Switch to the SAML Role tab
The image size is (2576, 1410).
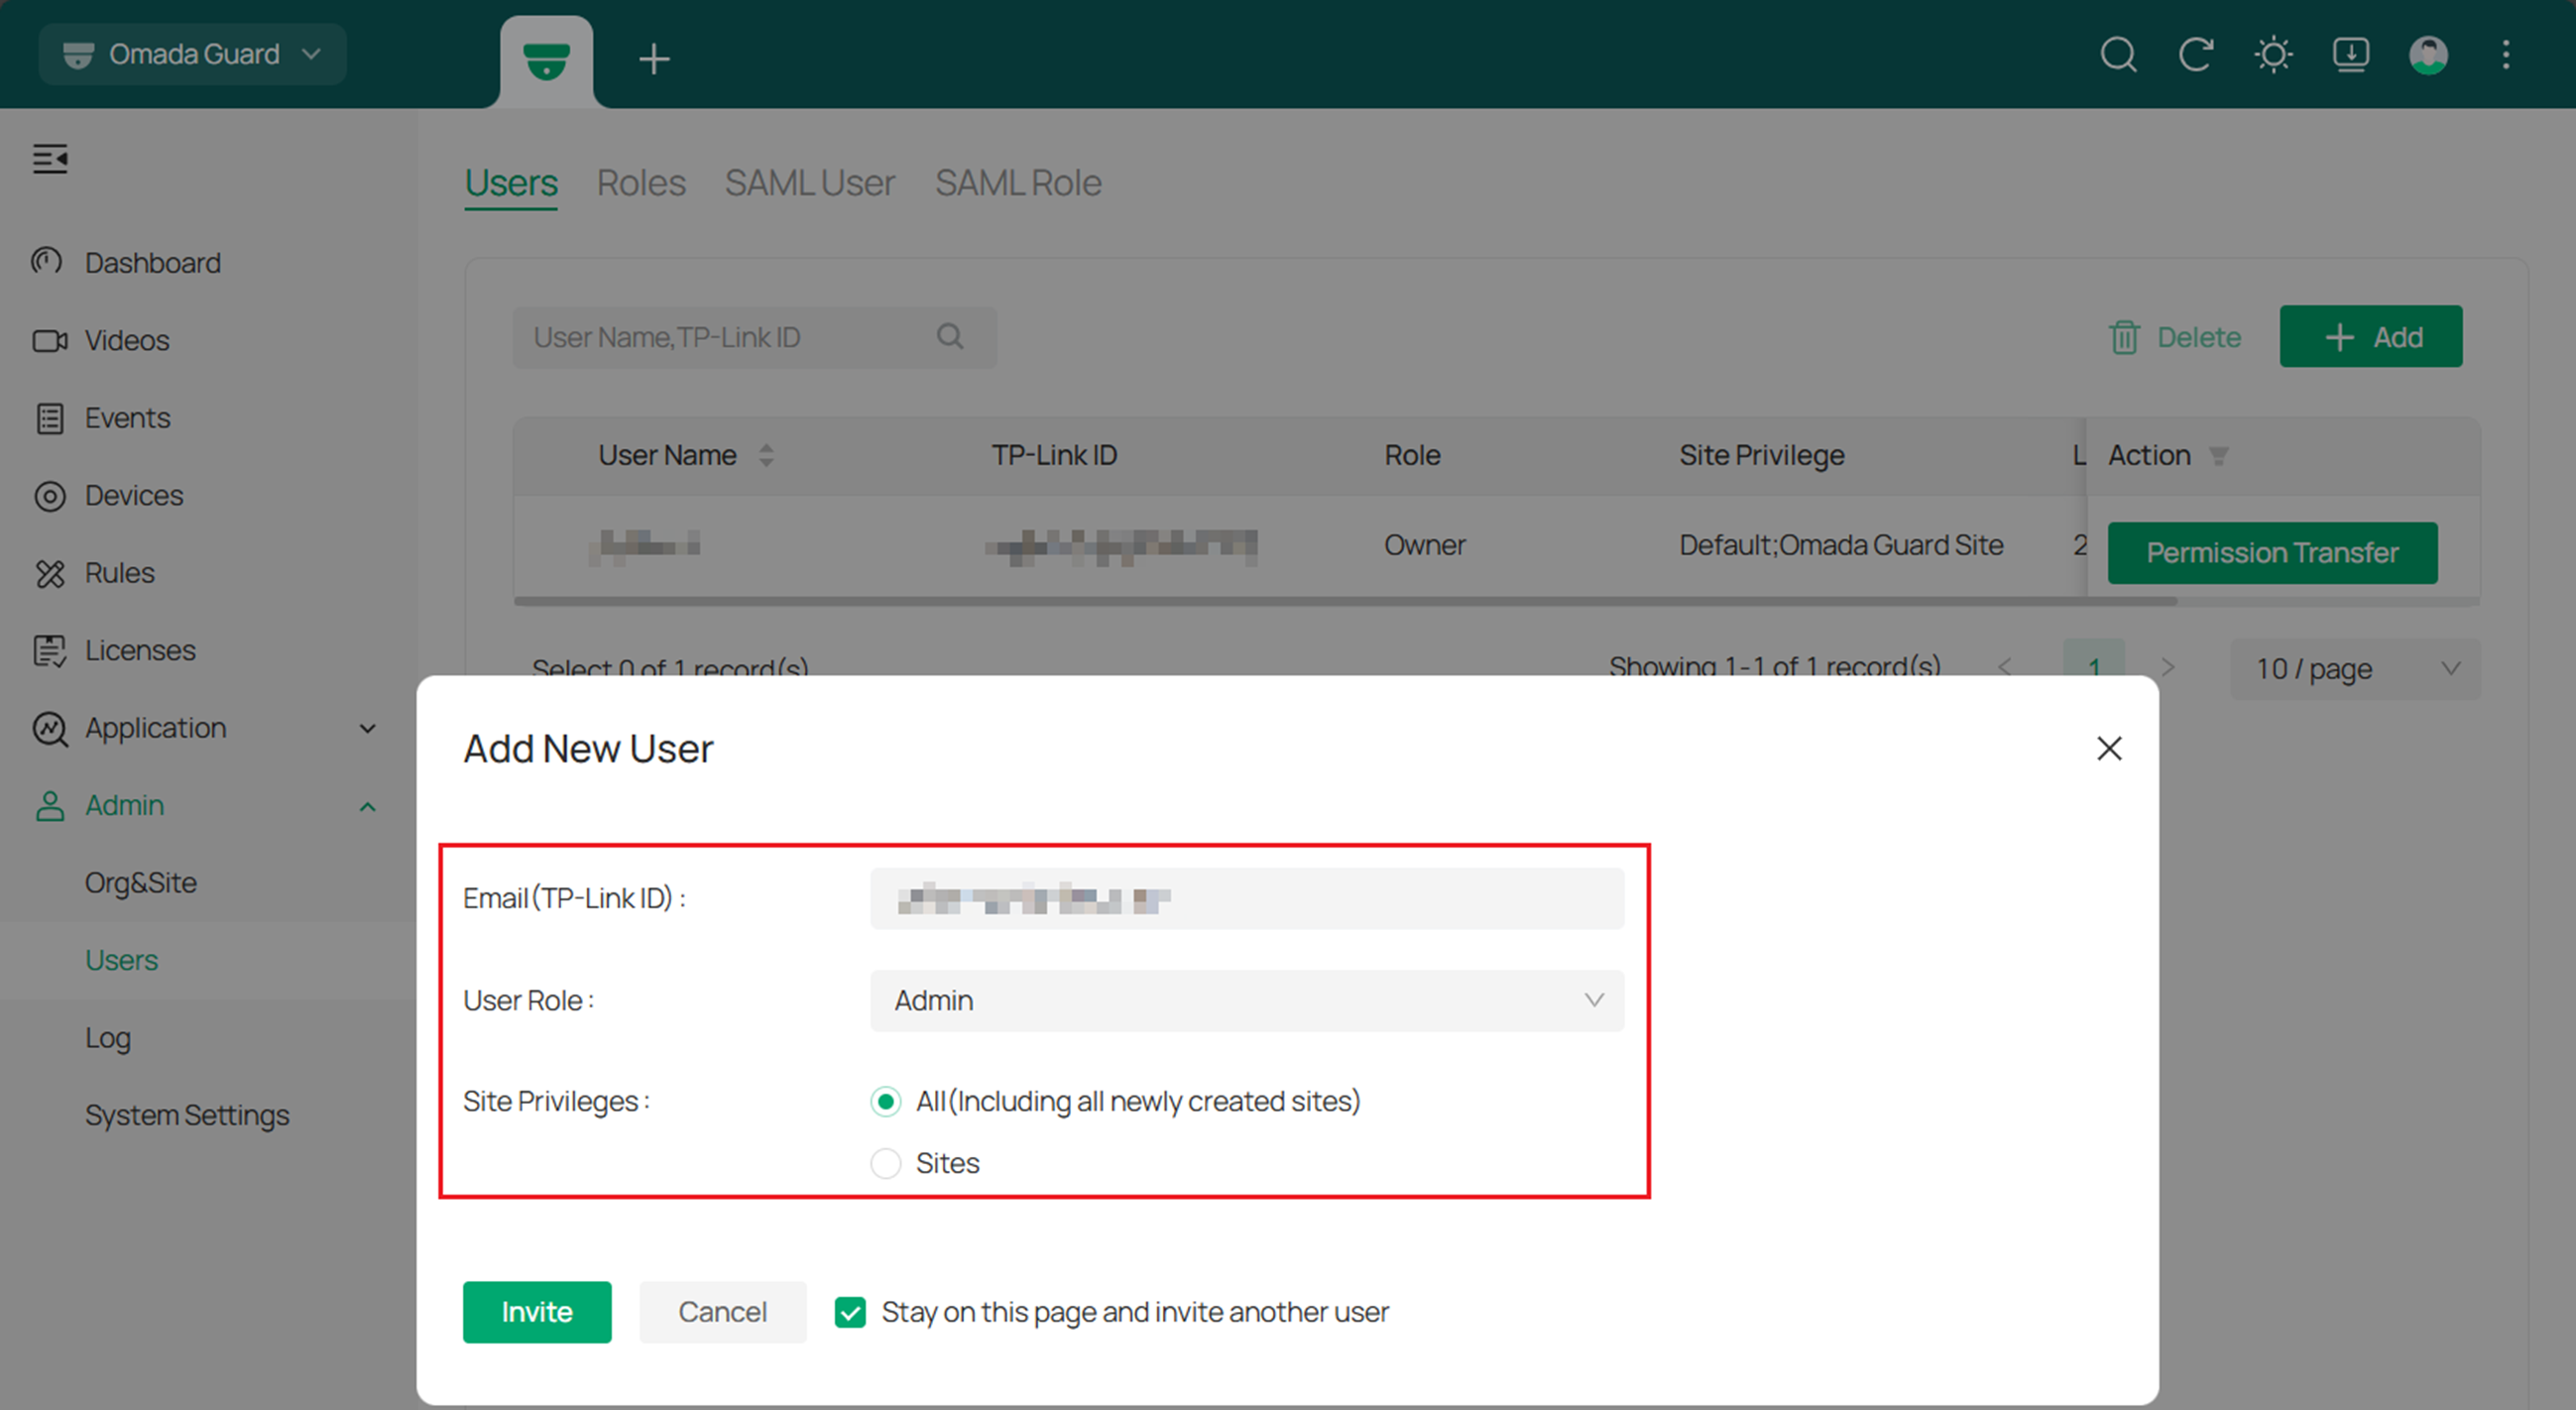[1018, 184]
